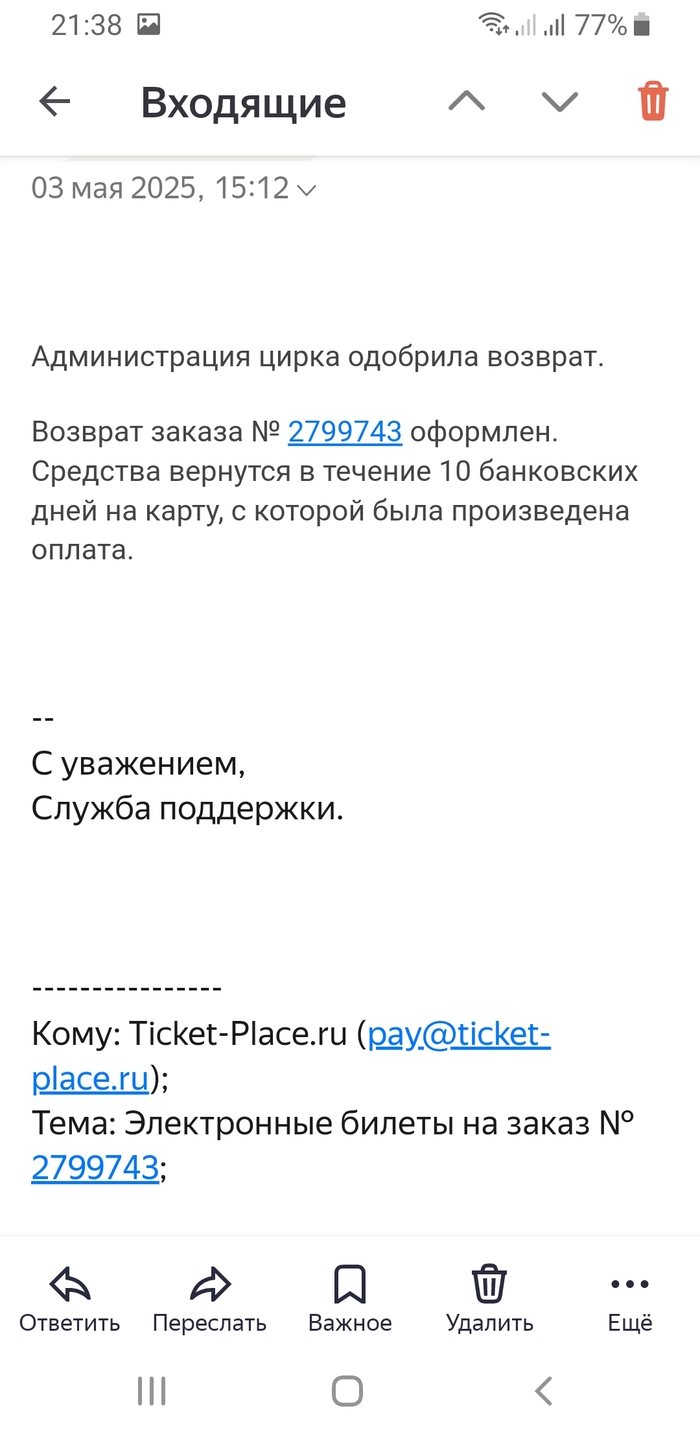Open the pay@ticket-place.ru email link

click(x=459, y=1034)
